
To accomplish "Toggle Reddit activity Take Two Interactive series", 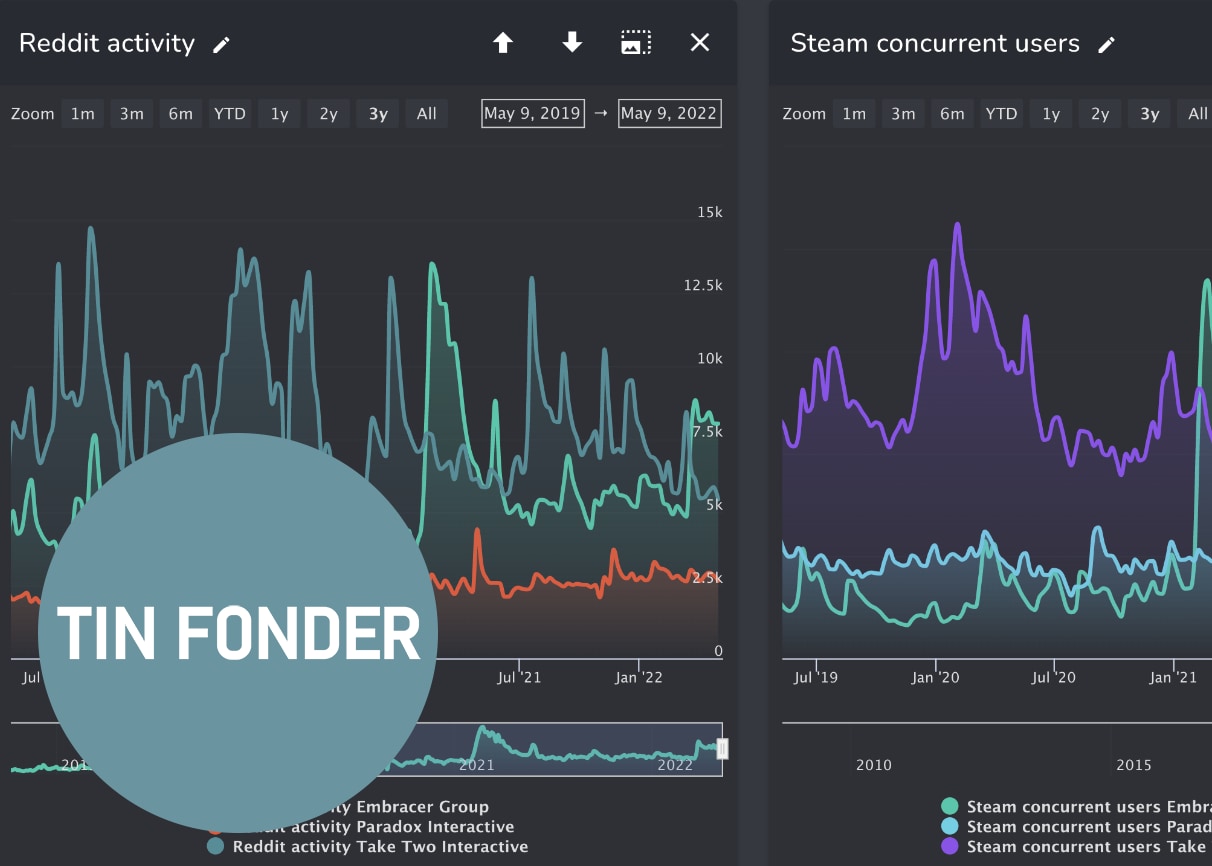I will pos(380,846).
